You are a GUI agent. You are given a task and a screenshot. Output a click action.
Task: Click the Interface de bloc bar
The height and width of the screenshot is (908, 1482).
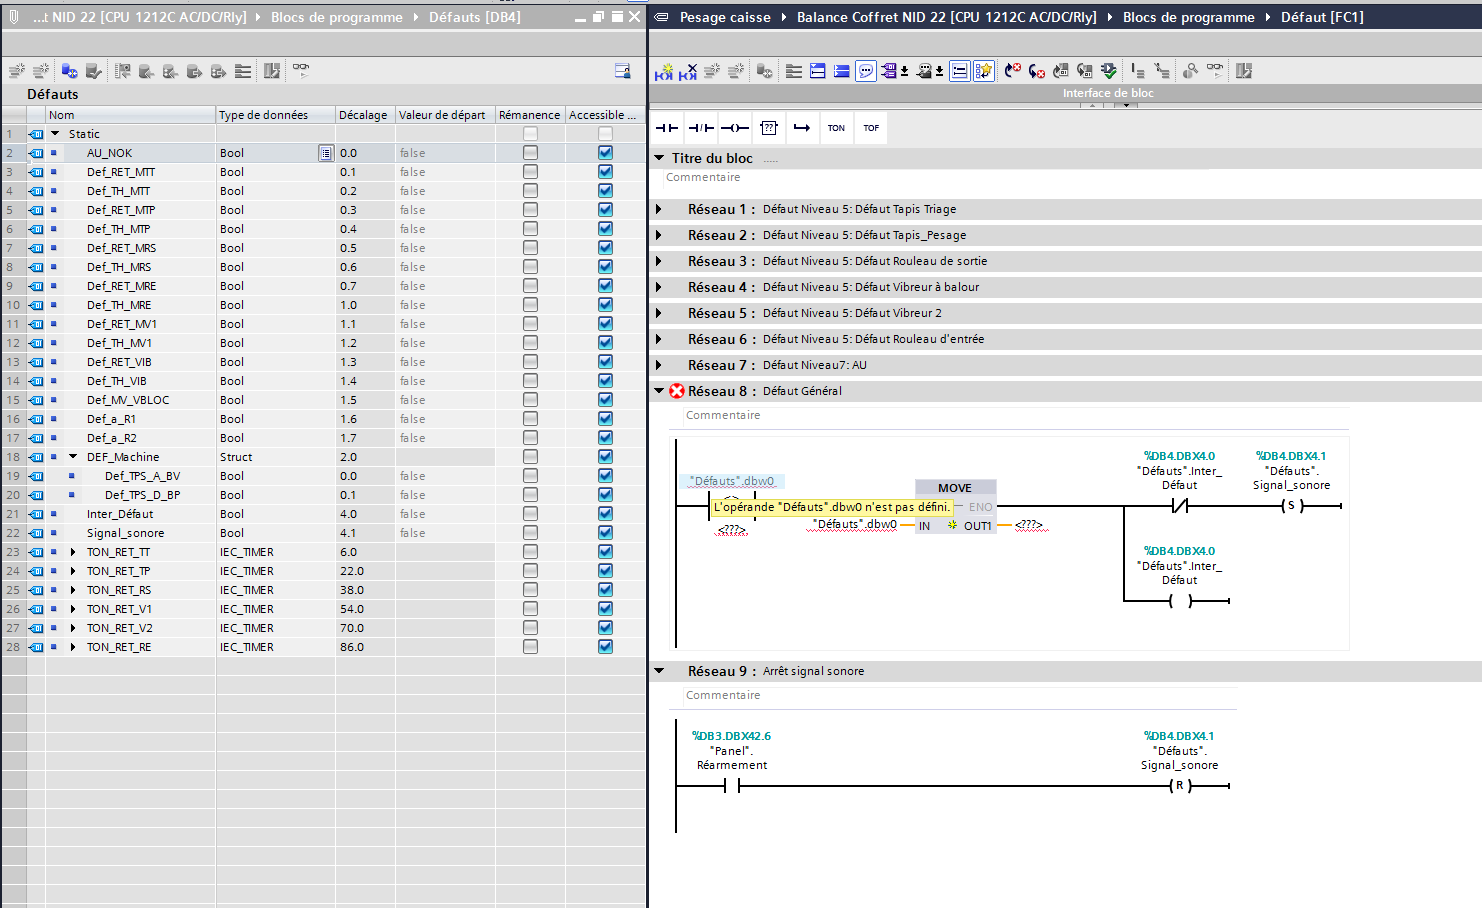(x=1107, y=93)
